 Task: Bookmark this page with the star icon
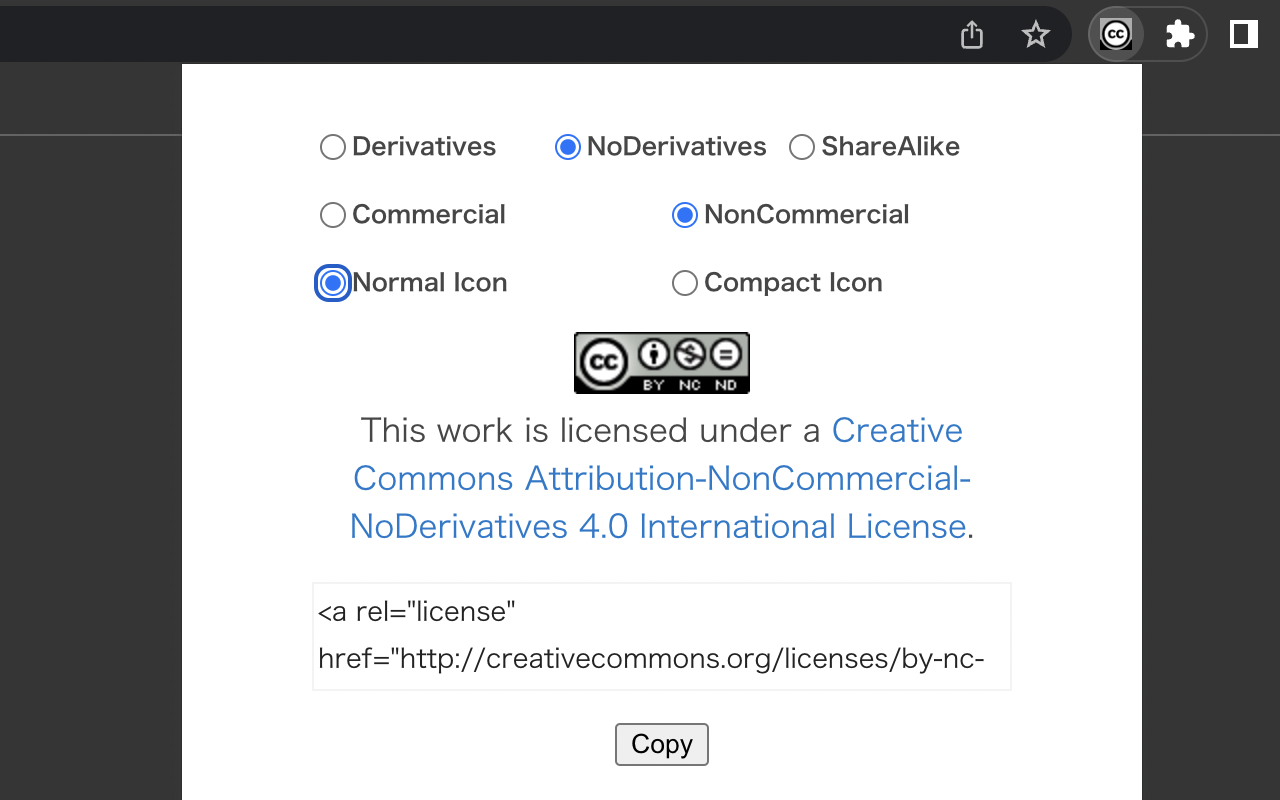(x=1036, y=35)
